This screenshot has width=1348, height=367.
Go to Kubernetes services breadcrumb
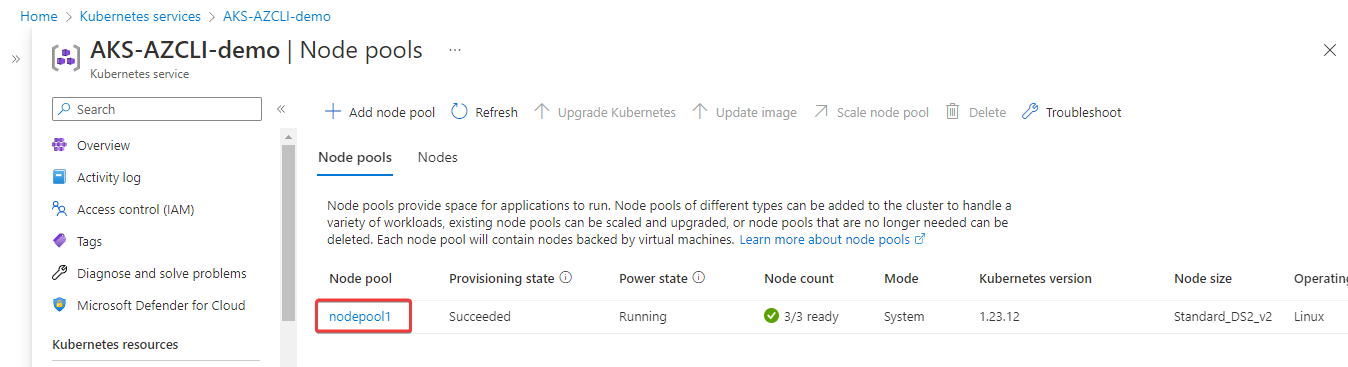[x=140, y=16]
